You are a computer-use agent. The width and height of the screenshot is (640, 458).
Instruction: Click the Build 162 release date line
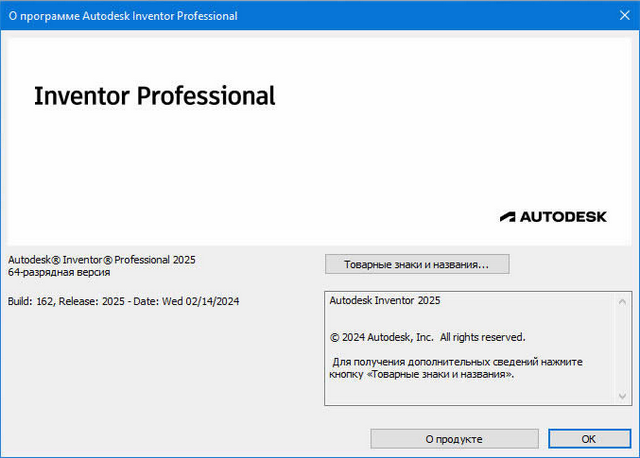pos(123,301)
